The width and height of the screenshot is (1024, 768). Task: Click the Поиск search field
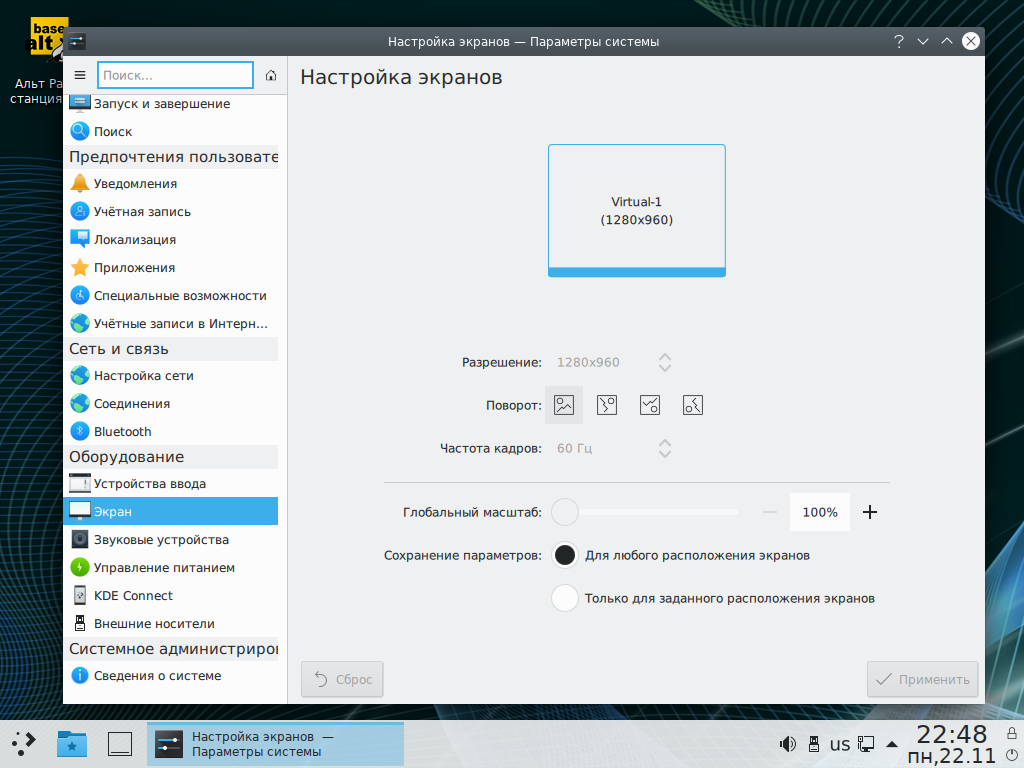(x=176, y=75)
